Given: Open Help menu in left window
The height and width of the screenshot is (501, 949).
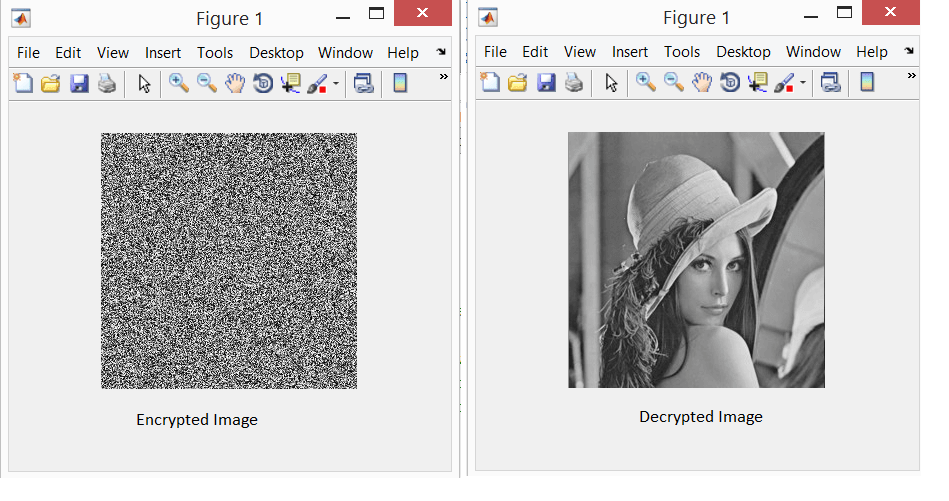Looking at the screenshot, I should (x=402, y=53).
